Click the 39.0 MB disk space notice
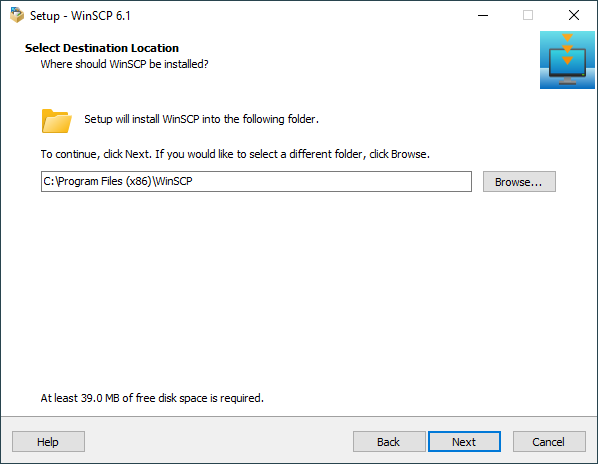598x464 pixels. coord(152,398)
